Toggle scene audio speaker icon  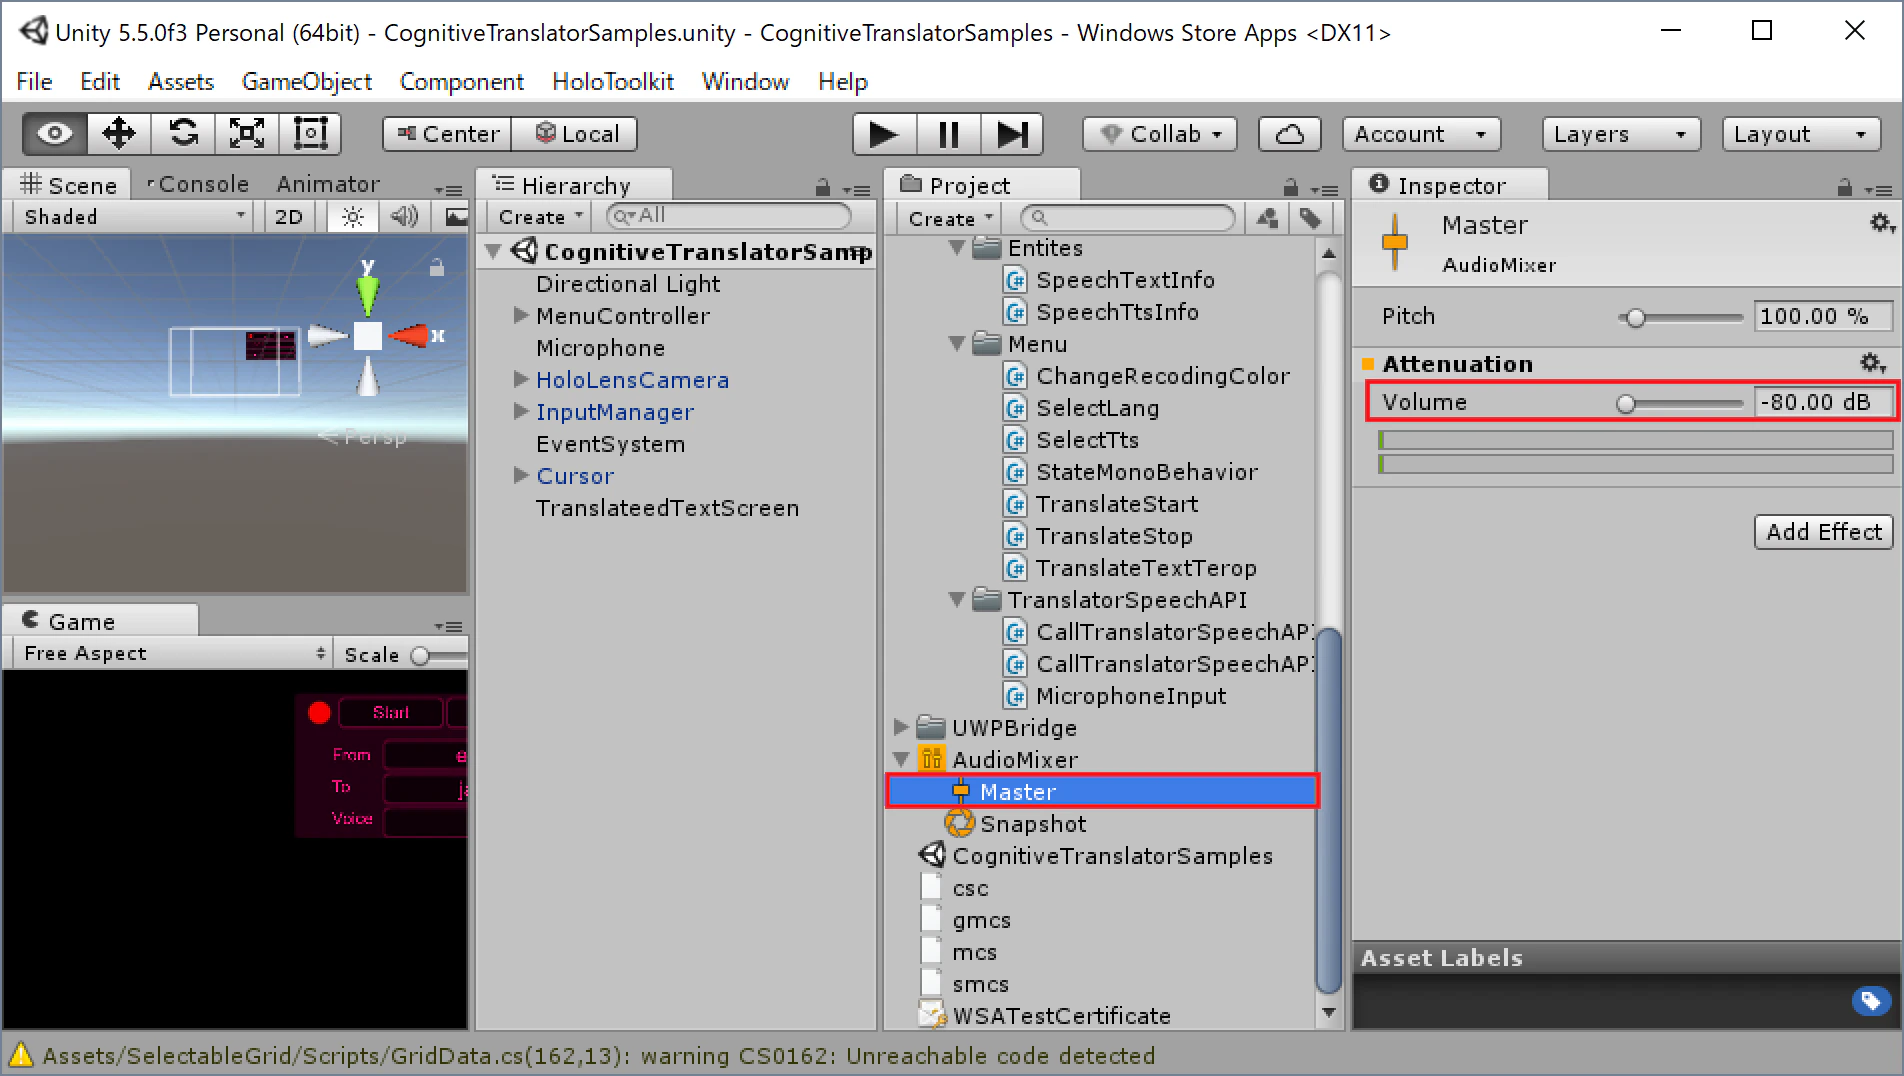(x=404, y=217)
